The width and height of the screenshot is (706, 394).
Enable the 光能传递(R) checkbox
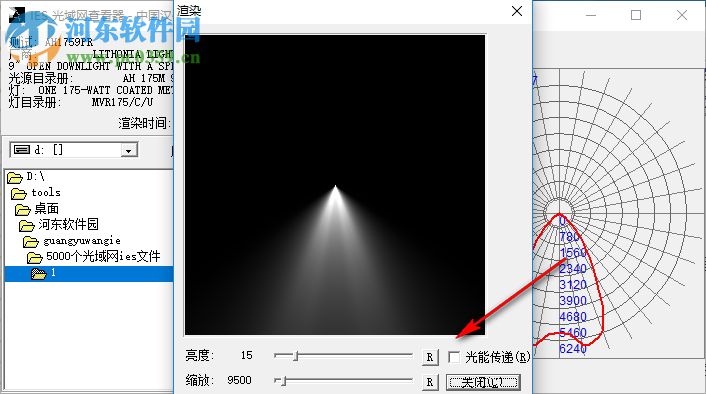pos(454,358)
